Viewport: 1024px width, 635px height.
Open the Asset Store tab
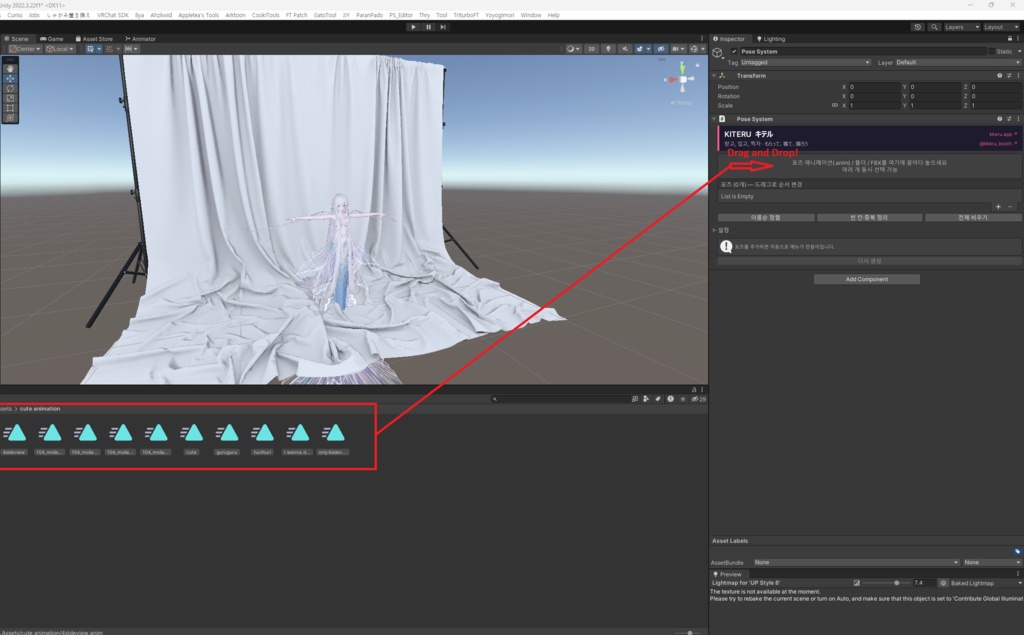pos(94,39)
